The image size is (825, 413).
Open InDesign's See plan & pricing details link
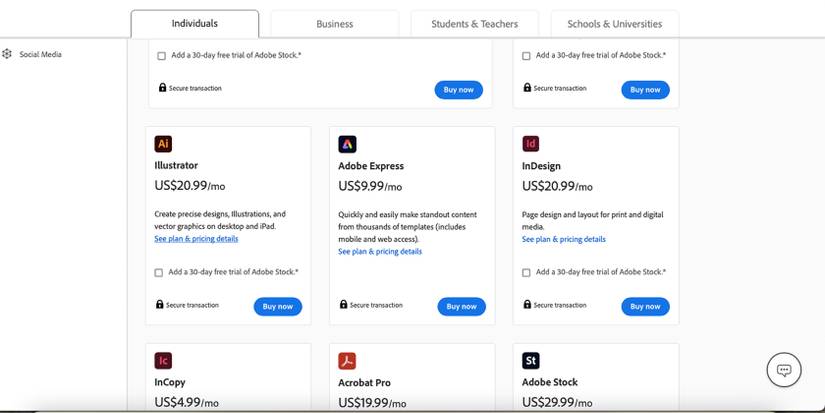(x=563, y=240)
